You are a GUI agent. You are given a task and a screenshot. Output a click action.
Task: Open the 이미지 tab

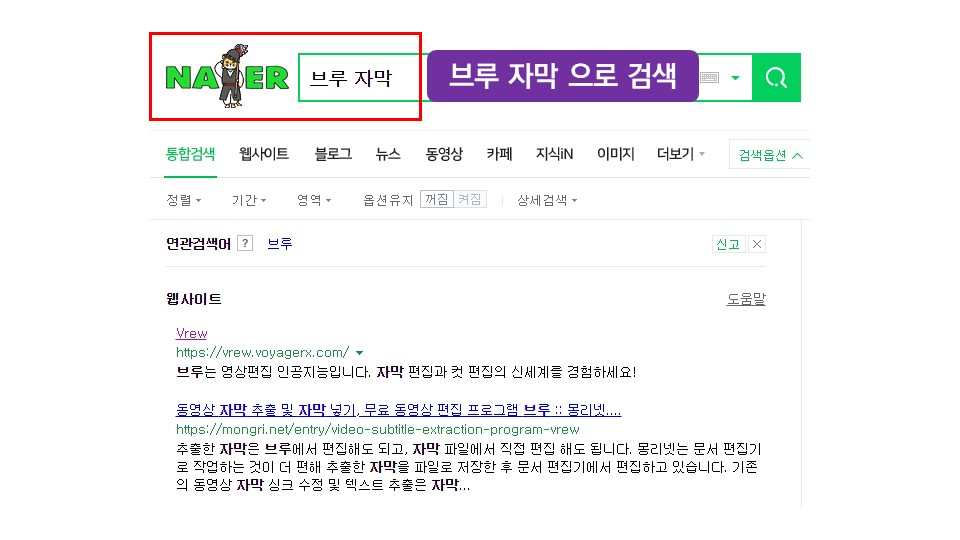click(x=615, y=154)
